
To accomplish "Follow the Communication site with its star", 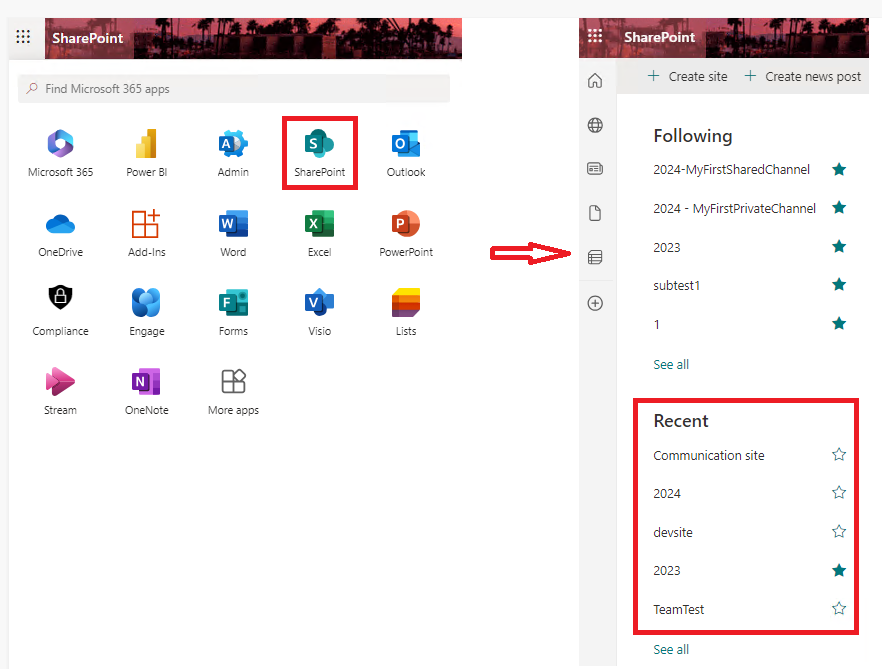I will pos(839,454).
